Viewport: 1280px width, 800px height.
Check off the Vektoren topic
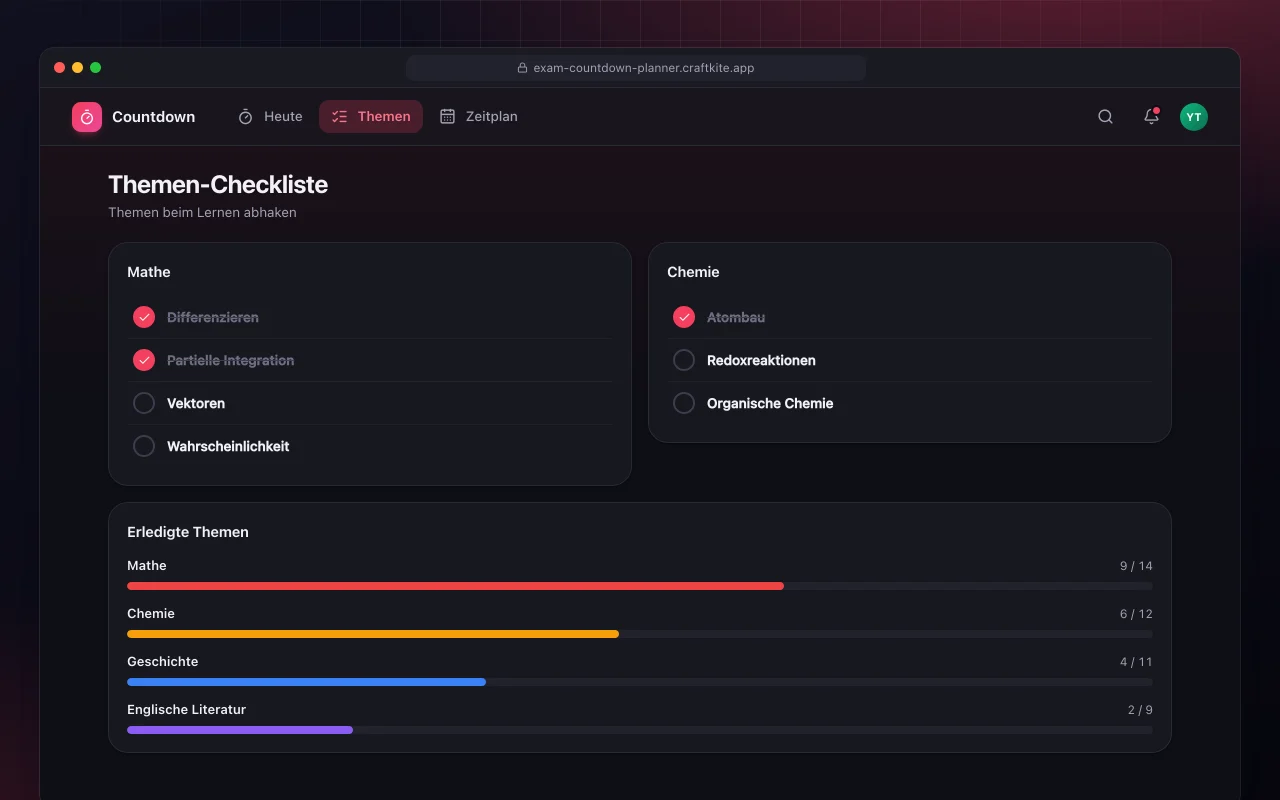click(144, 403)
